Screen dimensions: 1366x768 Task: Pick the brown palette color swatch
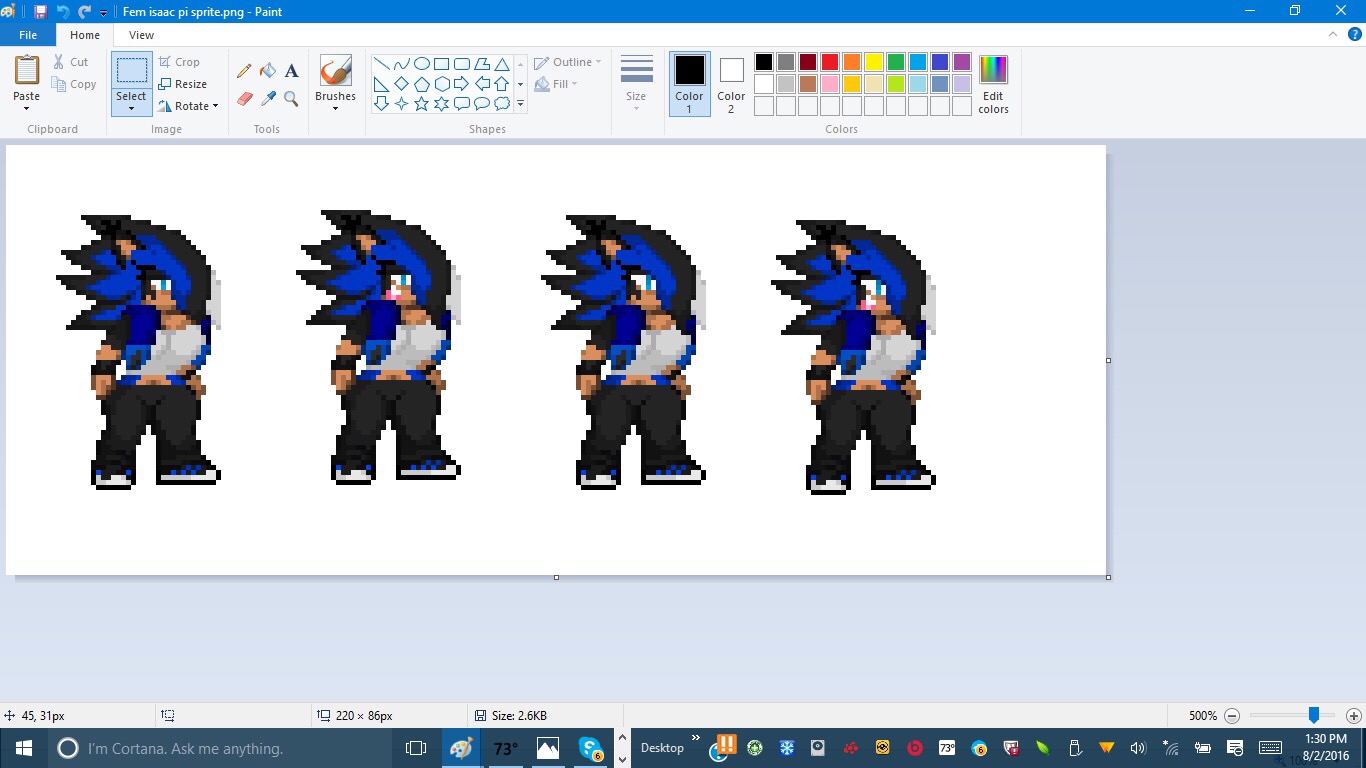click(807, 84)
